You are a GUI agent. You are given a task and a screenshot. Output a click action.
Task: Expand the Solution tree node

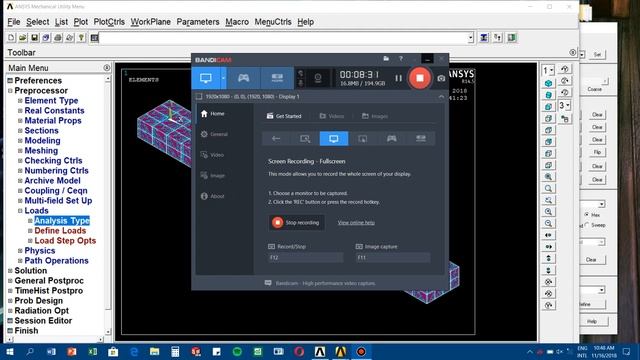pyautogui.click(x=10, y=271)
